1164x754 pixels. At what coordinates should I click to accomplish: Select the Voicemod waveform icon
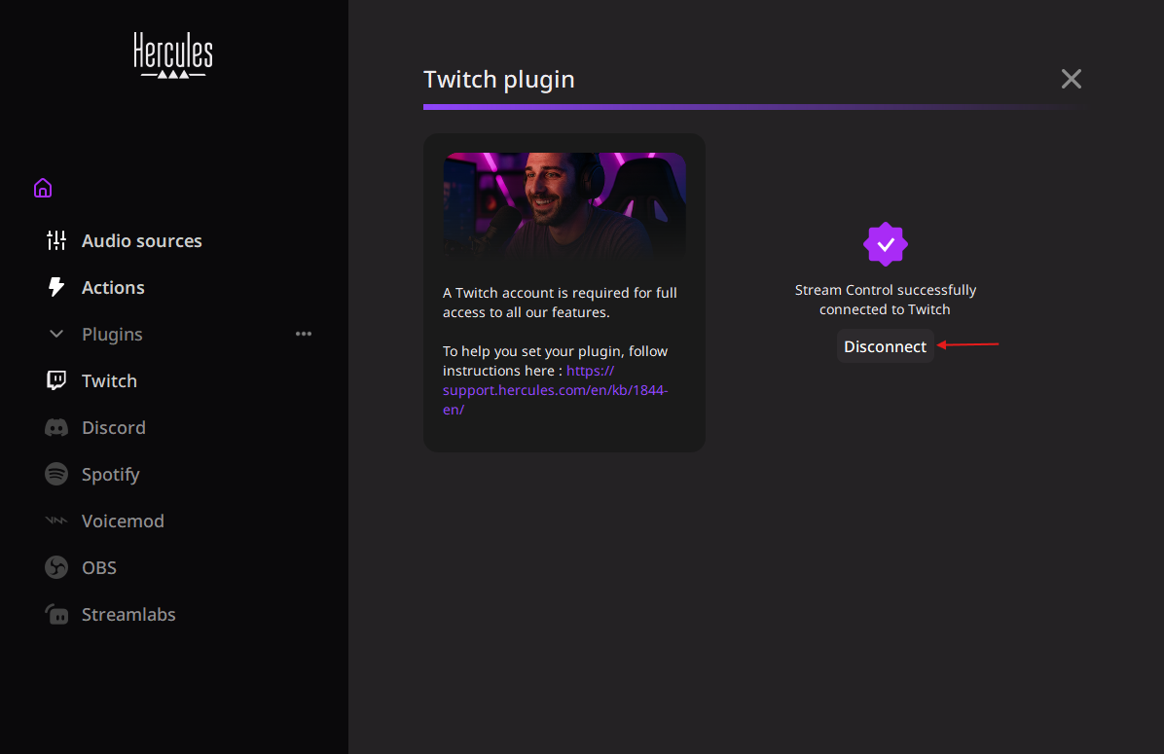tap(56, 521)
